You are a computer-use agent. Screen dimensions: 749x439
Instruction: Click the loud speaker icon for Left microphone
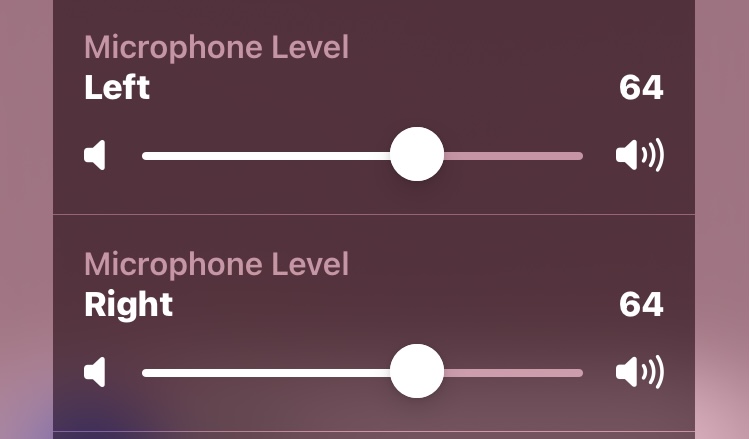(x=640, y=155)
